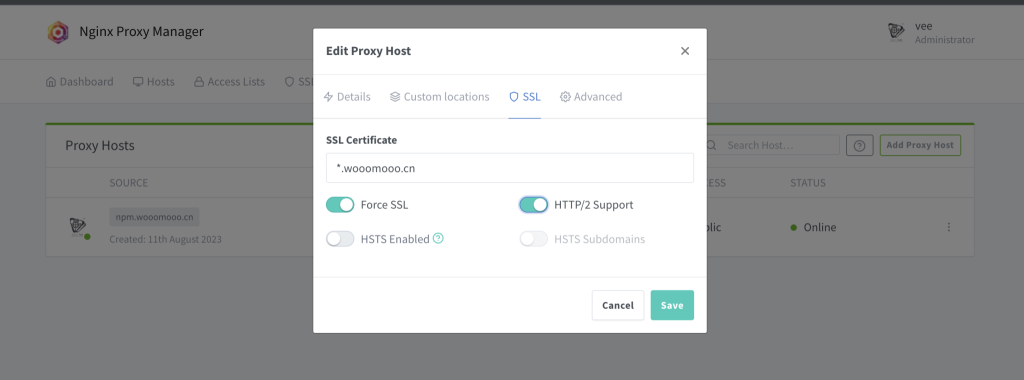Viewport: 1024px width, 380px height.
Task: Open the SSL Certificate dropdown
Action: 509,168
